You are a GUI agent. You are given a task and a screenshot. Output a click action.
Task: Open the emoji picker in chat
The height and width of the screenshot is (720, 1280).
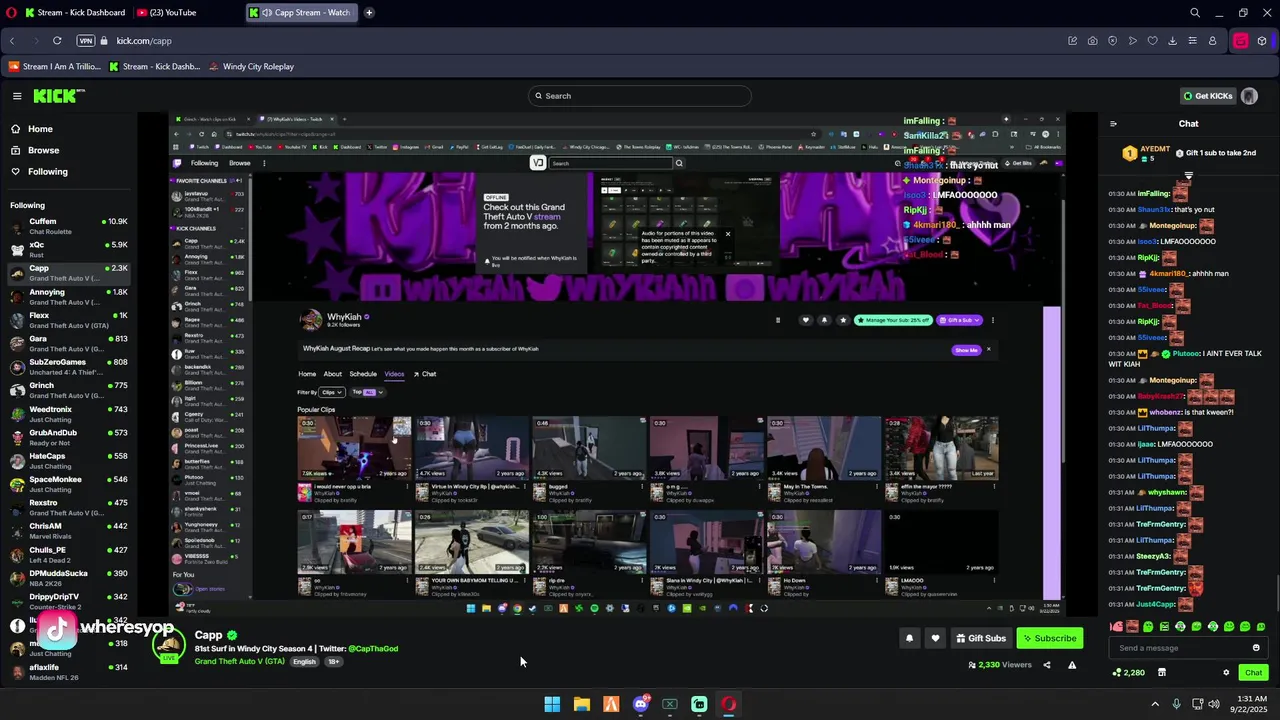click(1257, 648)
